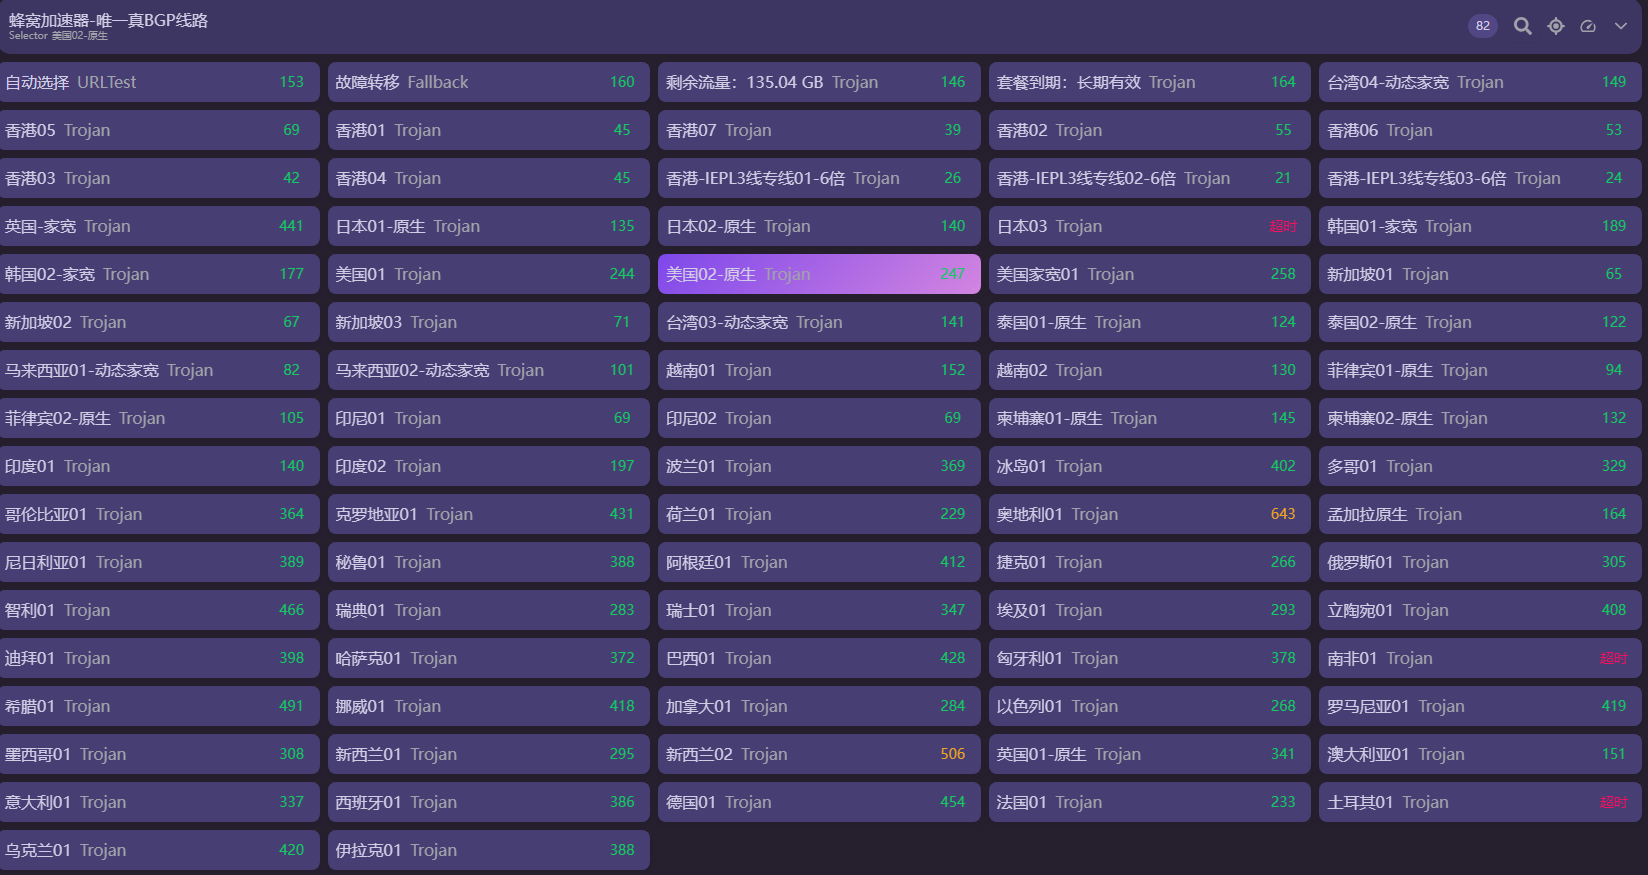Click timeout label on 南非01 node
The width and height of the screenshot is (1648, 875).
coord(1613,658)
